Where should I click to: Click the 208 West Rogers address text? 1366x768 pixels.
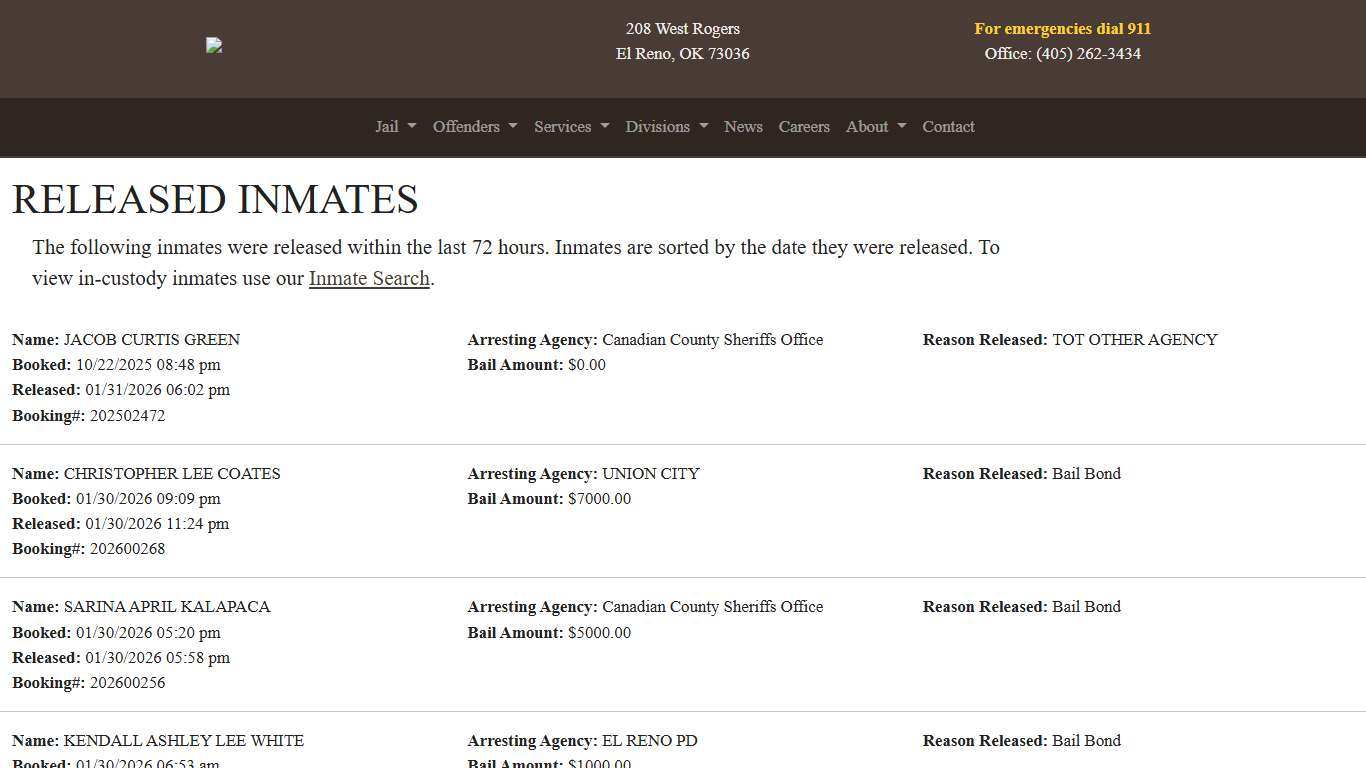coord(683,28)
